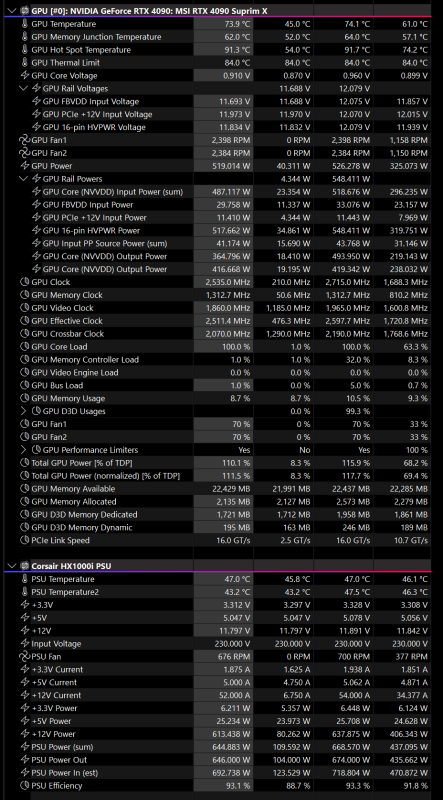Viewport: 443px width, 800px height.
Task: Select the GPU Bus Load row label
Action: click(x=57, y=385)
